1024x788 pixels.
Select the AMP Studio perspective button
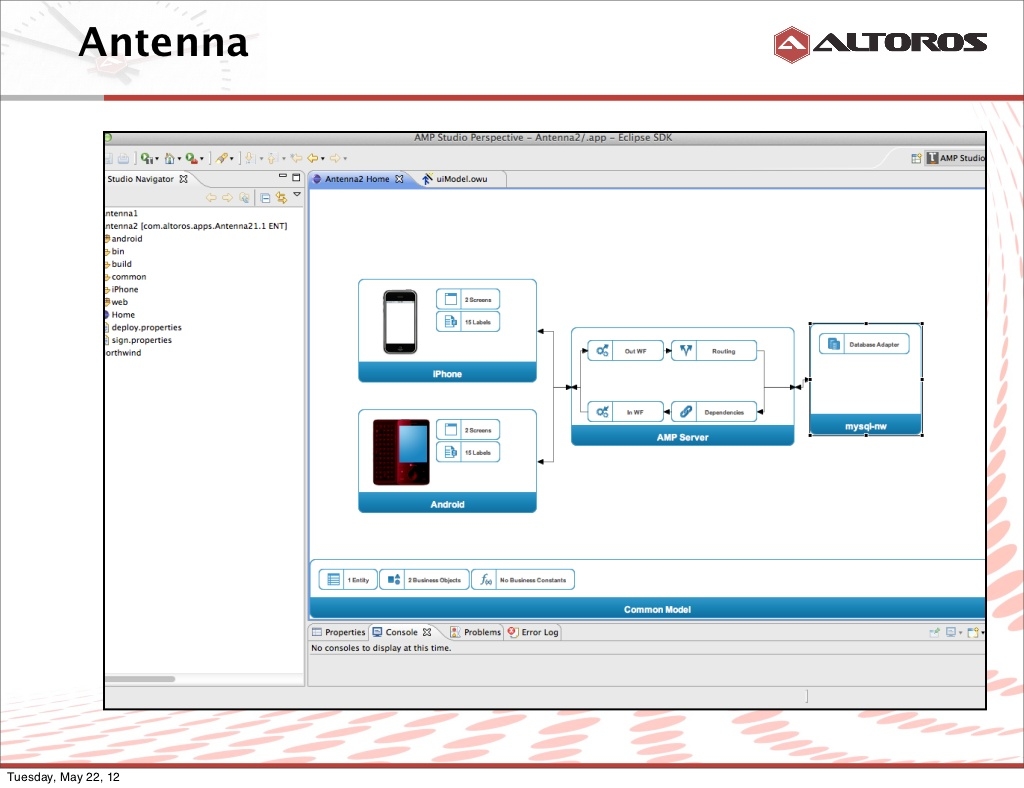tap(955, 158)
